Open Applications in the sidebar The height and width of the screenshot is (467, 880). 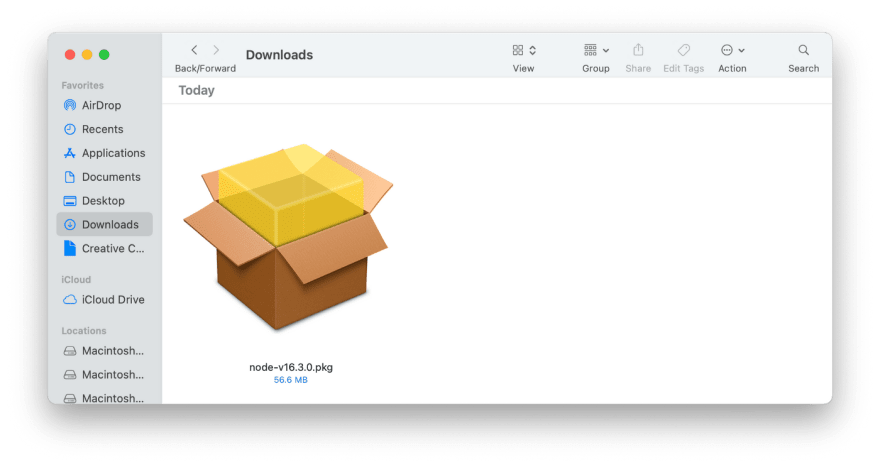(104, 153)
